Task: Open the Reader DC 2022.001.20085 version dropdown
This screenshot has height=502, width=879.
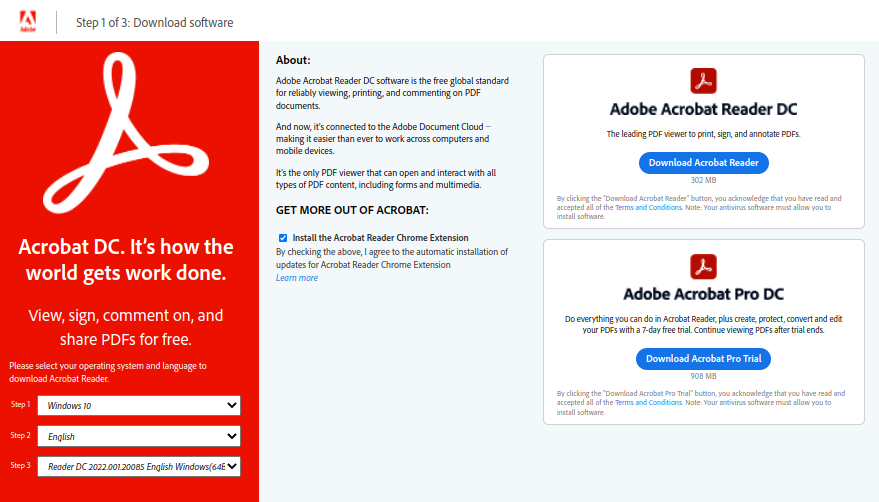Action: coord(139,467)
